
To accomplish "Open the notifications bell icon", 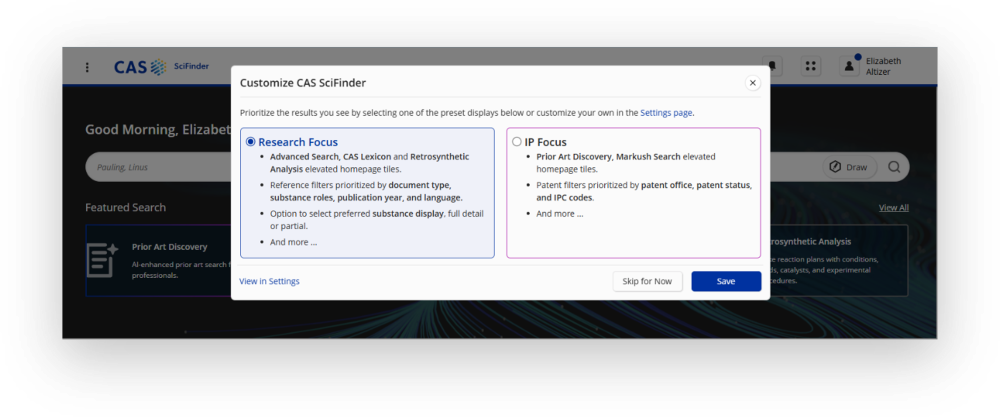I will click(x=773, y=66).
